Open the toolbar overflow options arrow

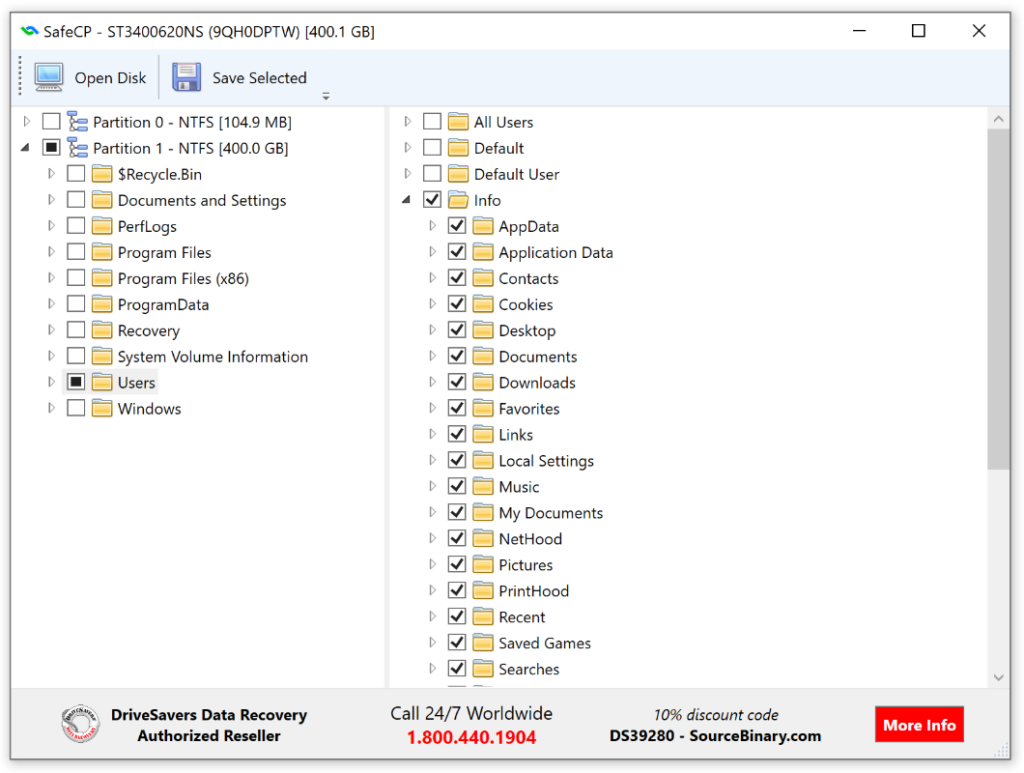(326, 97)
